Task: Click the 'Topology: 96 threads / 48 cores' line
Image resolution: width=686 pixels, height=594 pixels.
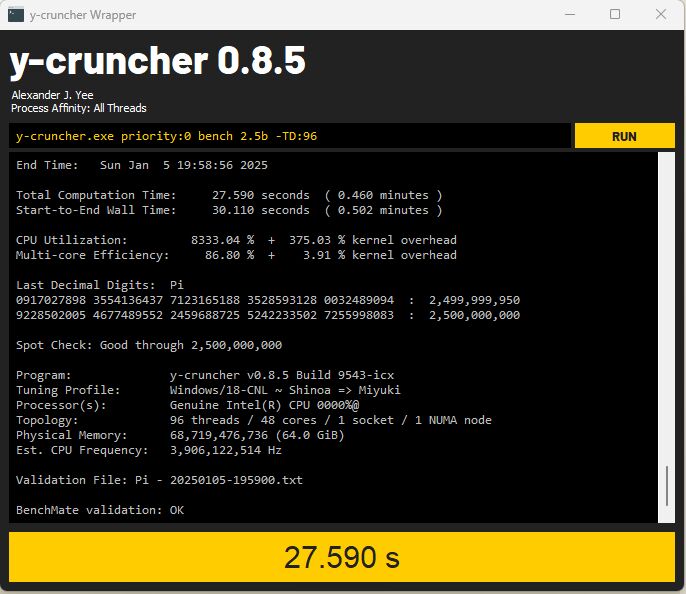Action: click(254, 420)
